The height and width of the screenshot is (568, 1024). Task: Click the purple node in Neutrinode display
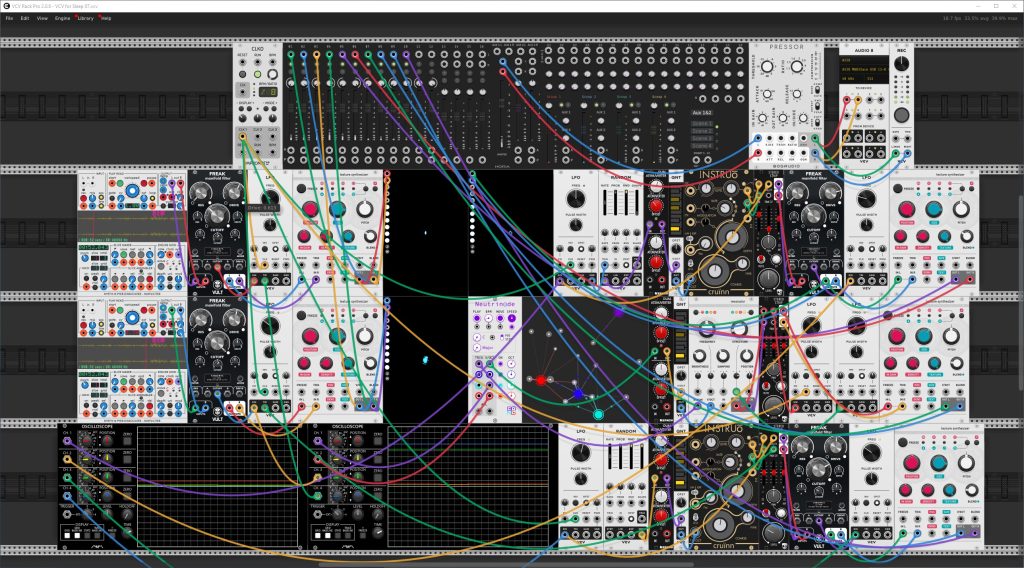618,313
